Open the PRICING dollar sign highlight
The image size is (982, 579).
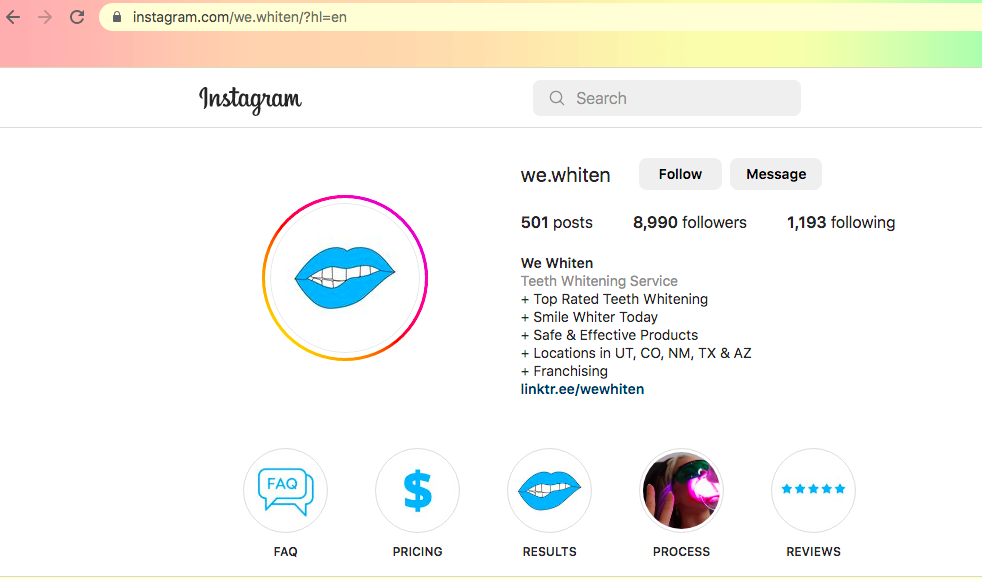pos(417,490)
